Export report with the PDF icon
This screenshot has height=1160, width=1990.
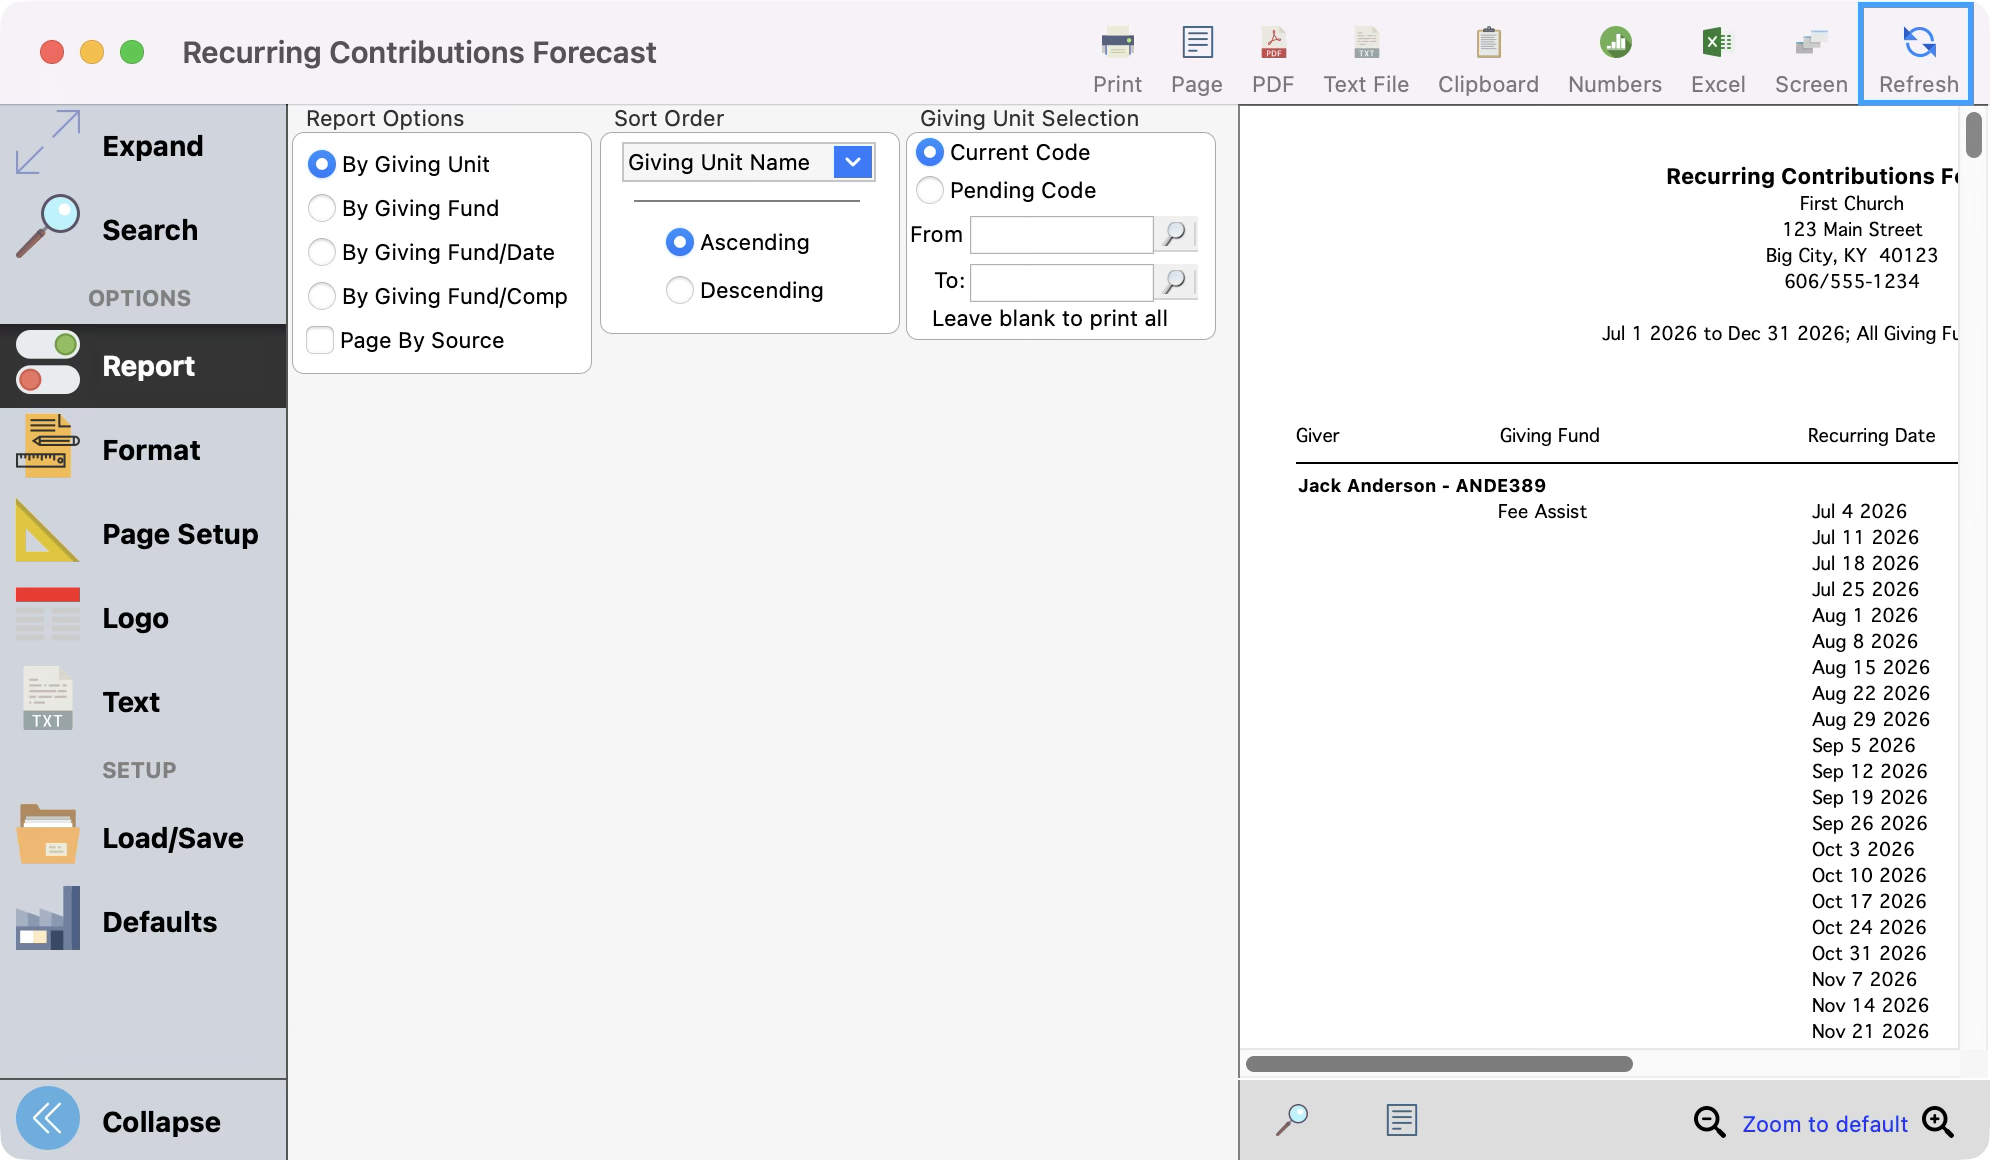click(1273, 43)
